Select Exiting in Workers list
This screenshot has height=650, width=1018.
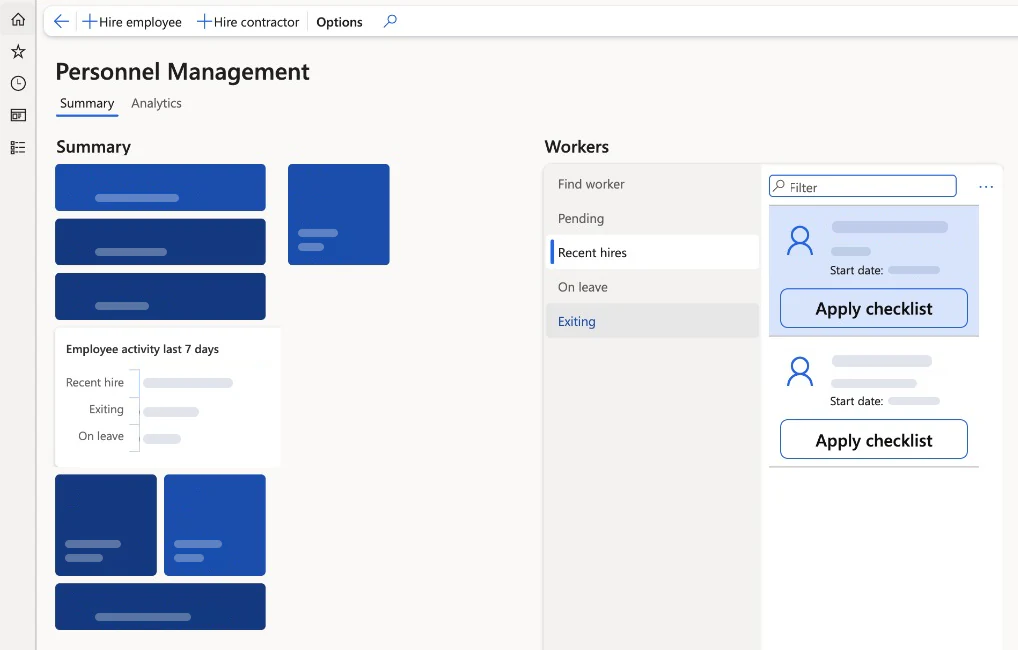[652, 321]
